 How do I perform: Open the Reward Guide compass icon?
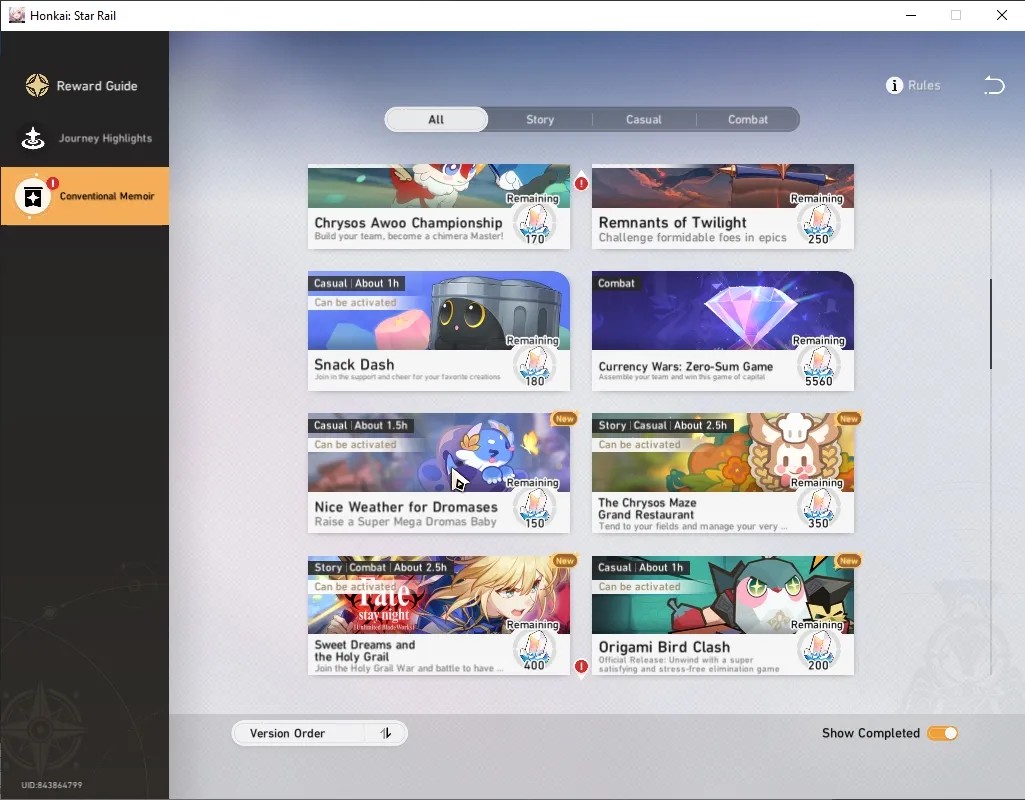pos(37,86)
